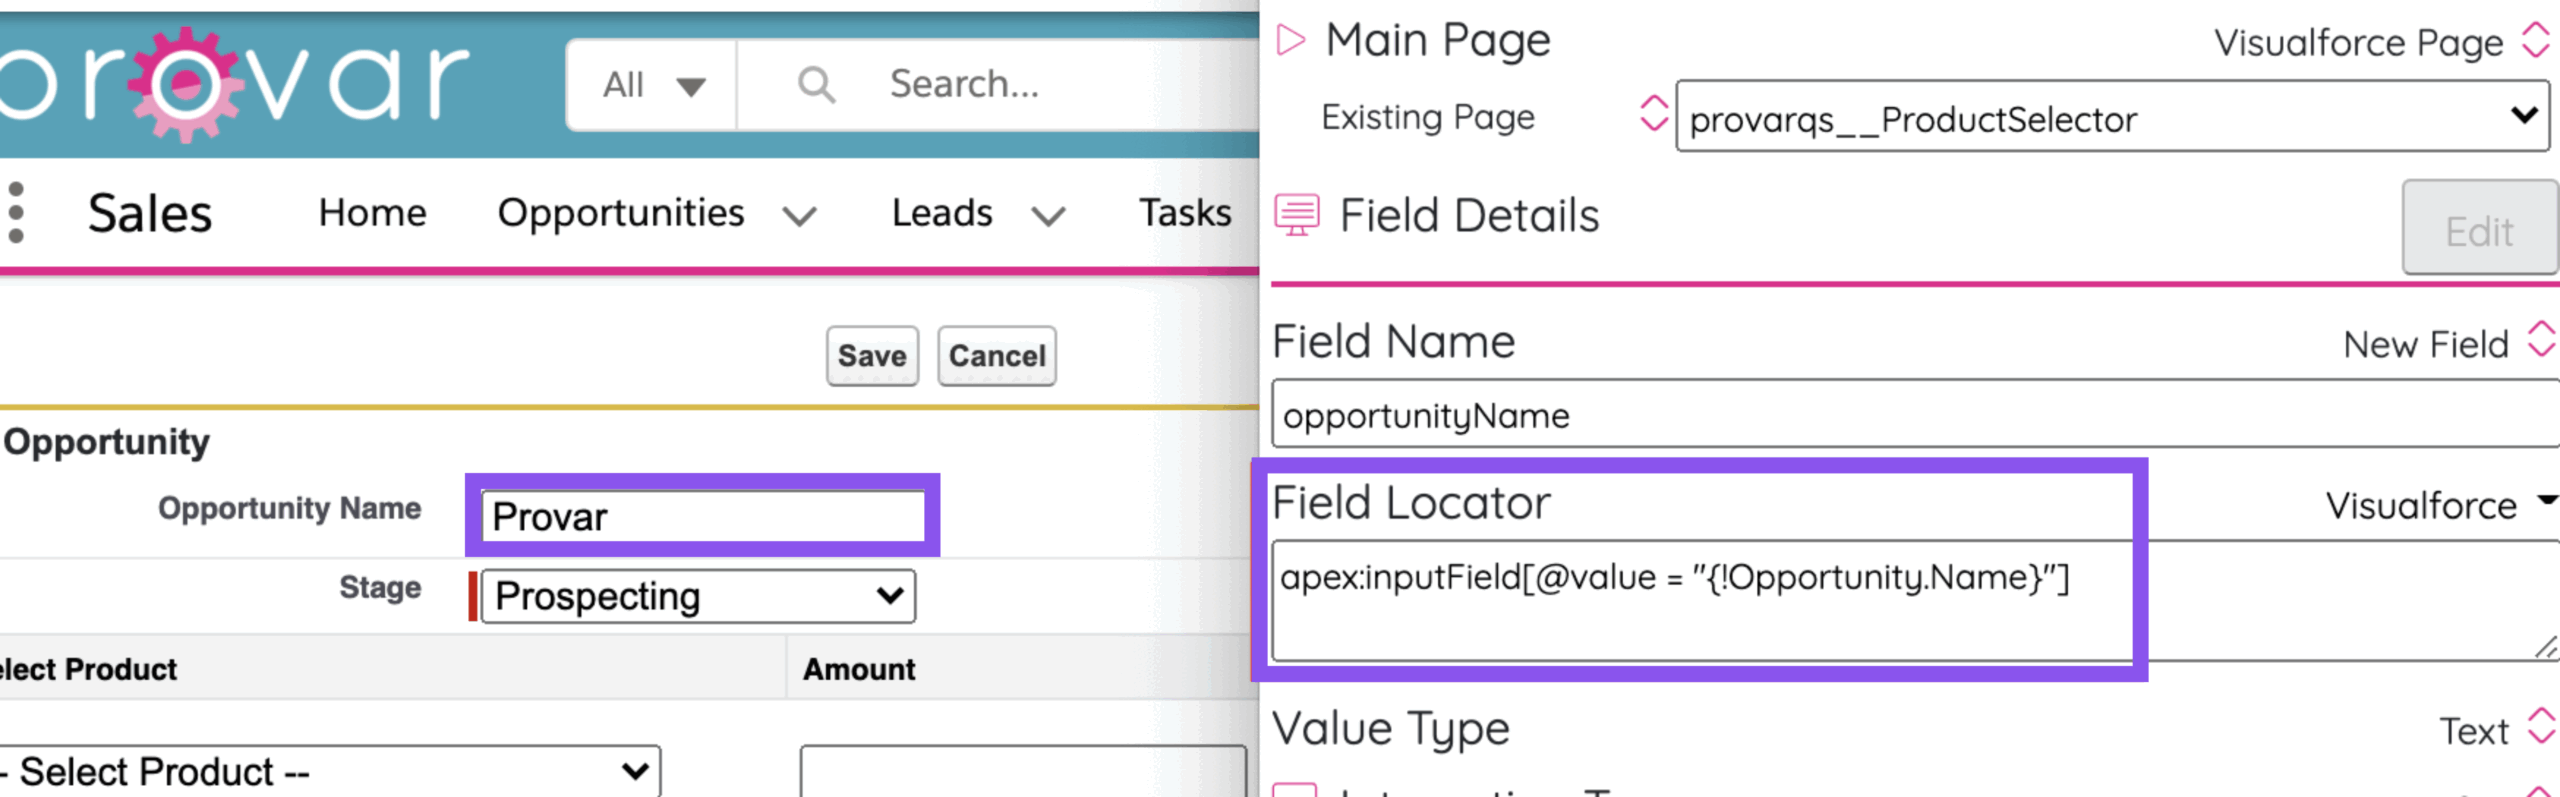This screenshot has height=797, width=2560.
Task: Open the app launcher dots icon
Action: pyautogui.click(x=16, y=212)
